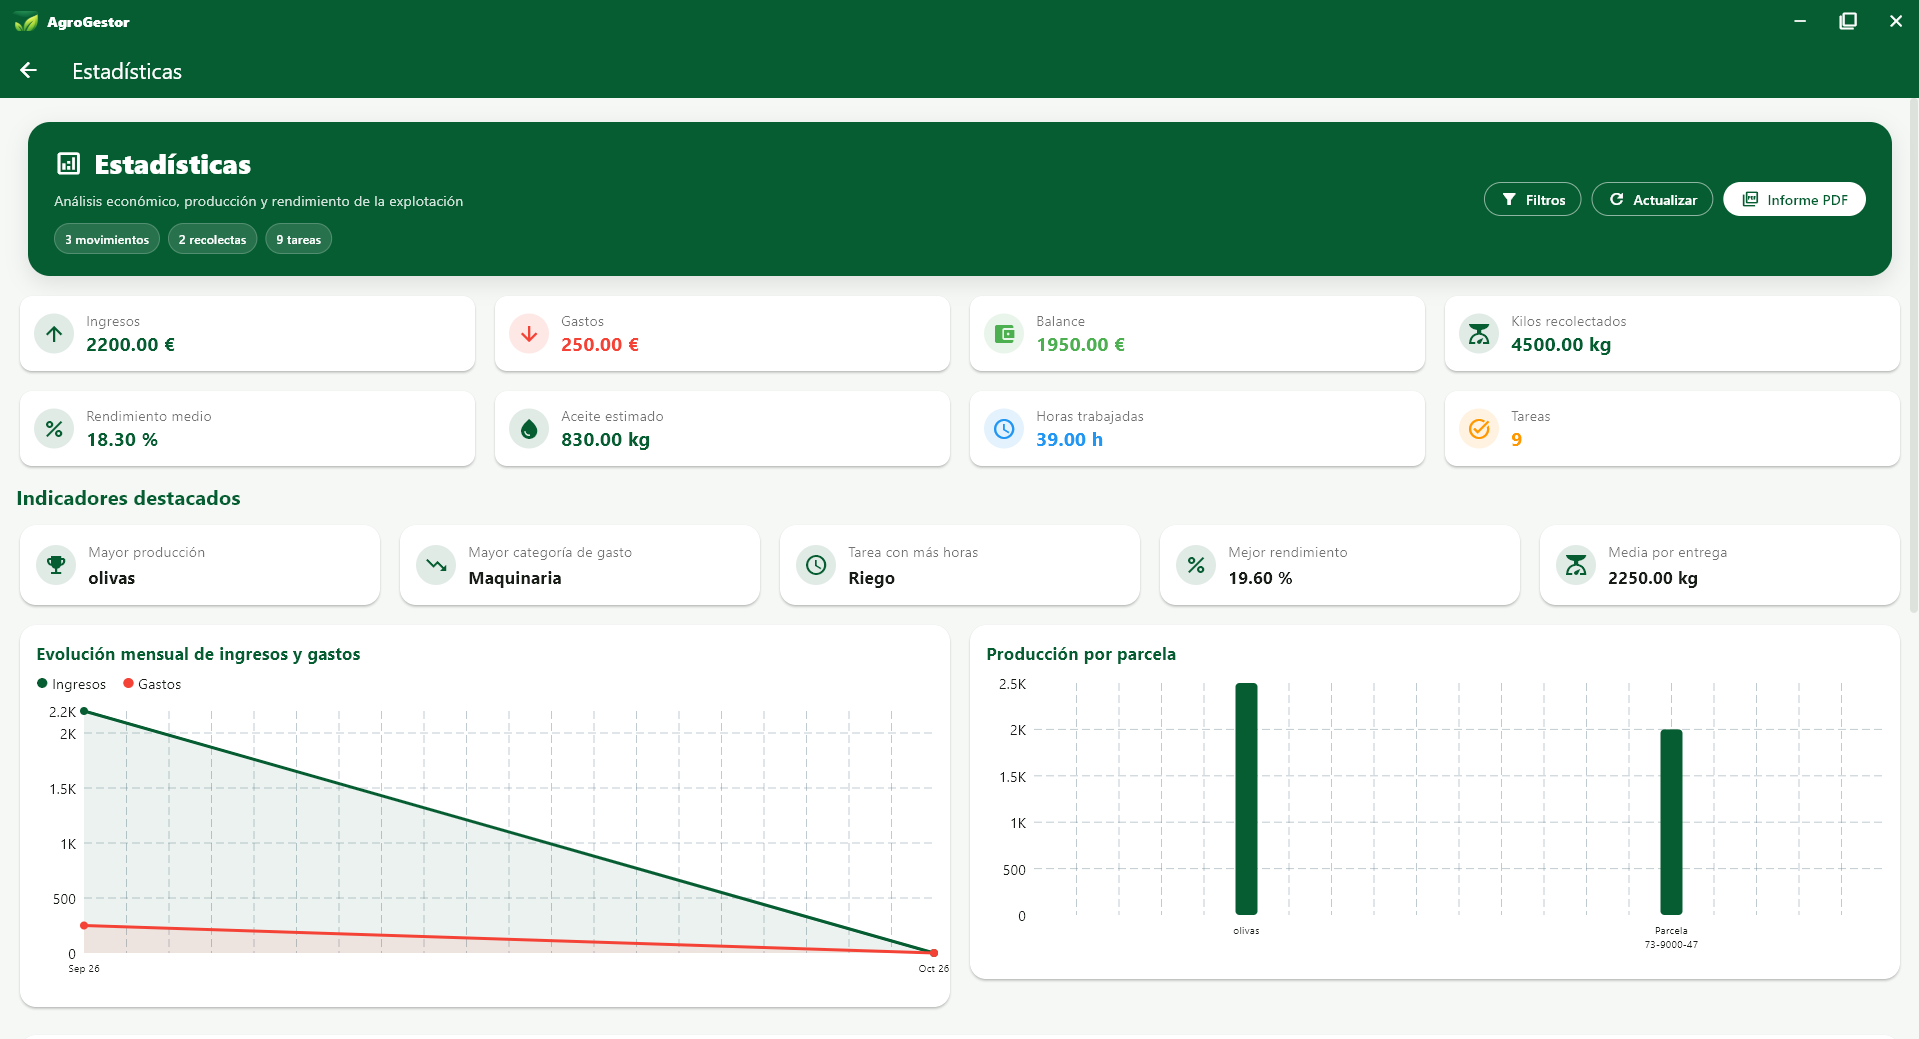
Task: Click the olivas bar in production chart
Action: click(x=1246, y=799)
